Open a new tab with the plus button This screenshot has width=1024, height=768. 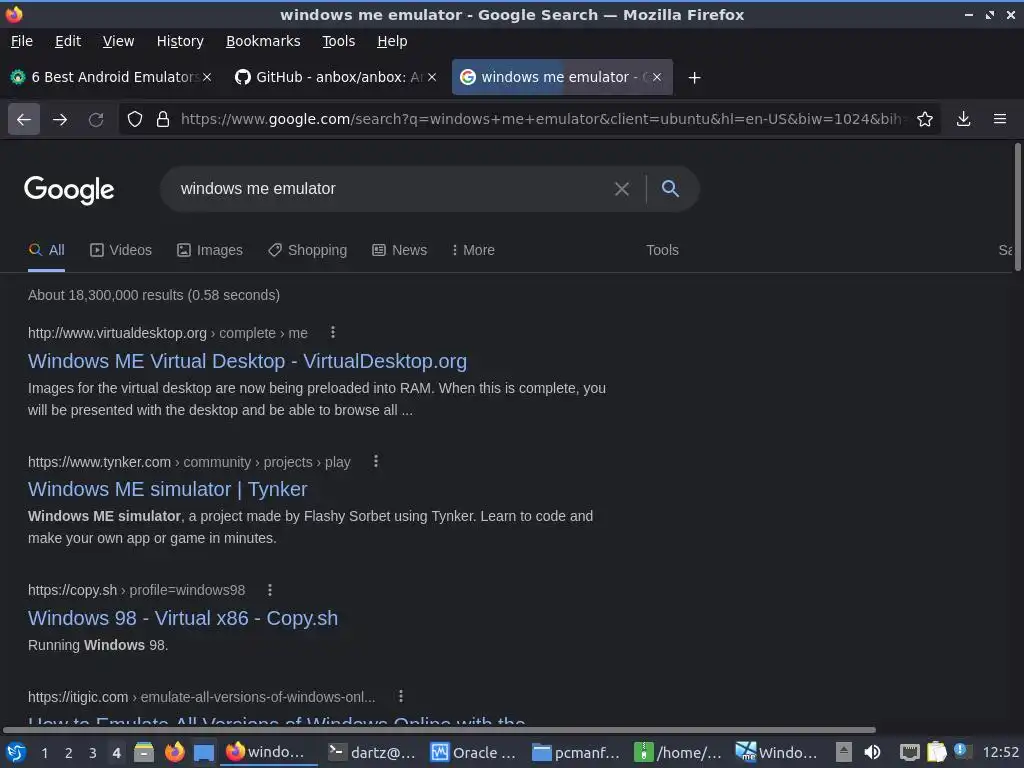click(694, 78)
